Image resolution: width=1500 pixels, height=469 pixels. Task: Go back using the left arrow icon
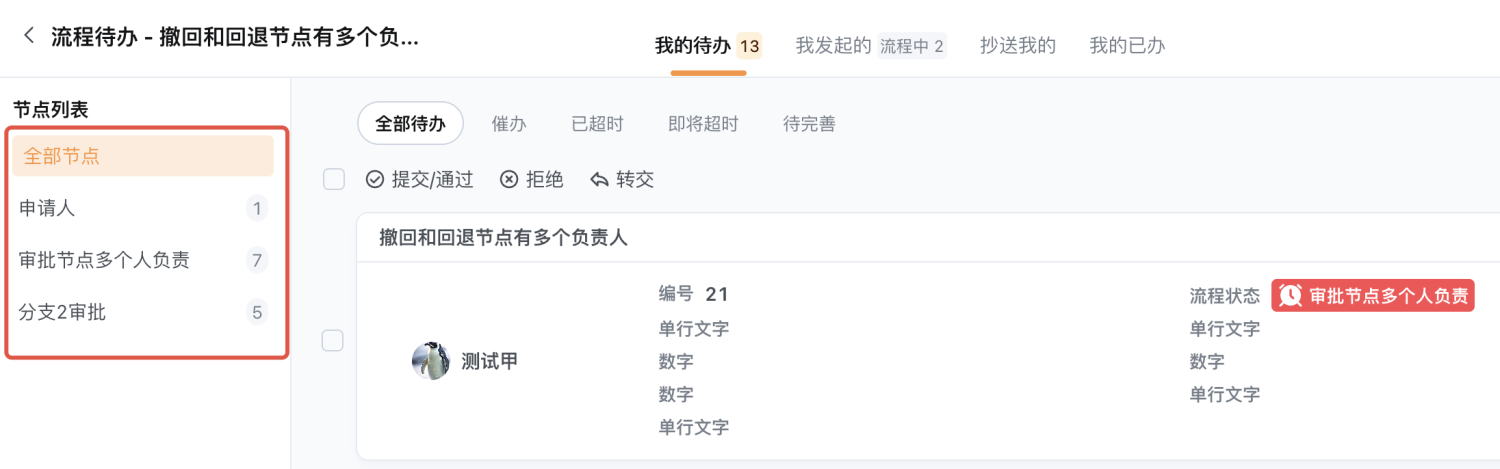29,36
